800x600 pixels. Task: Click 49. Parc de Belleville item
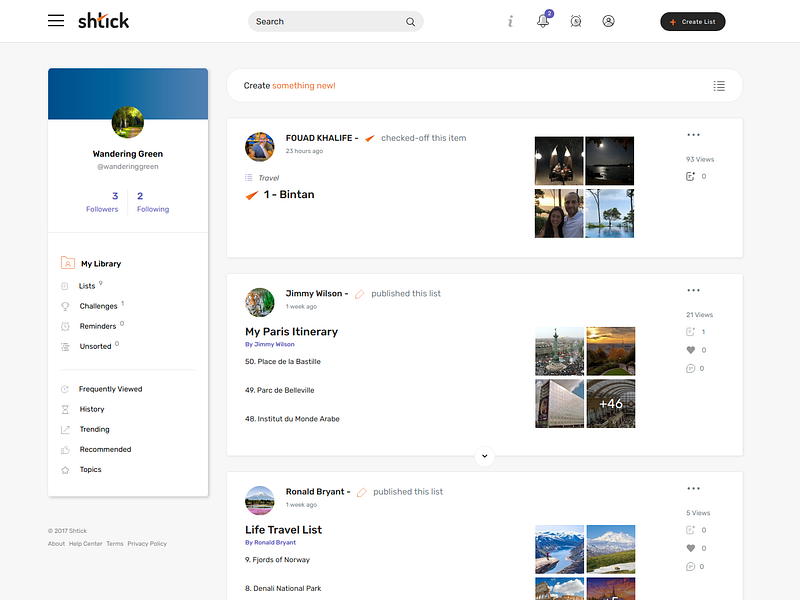tap(280, 390)
